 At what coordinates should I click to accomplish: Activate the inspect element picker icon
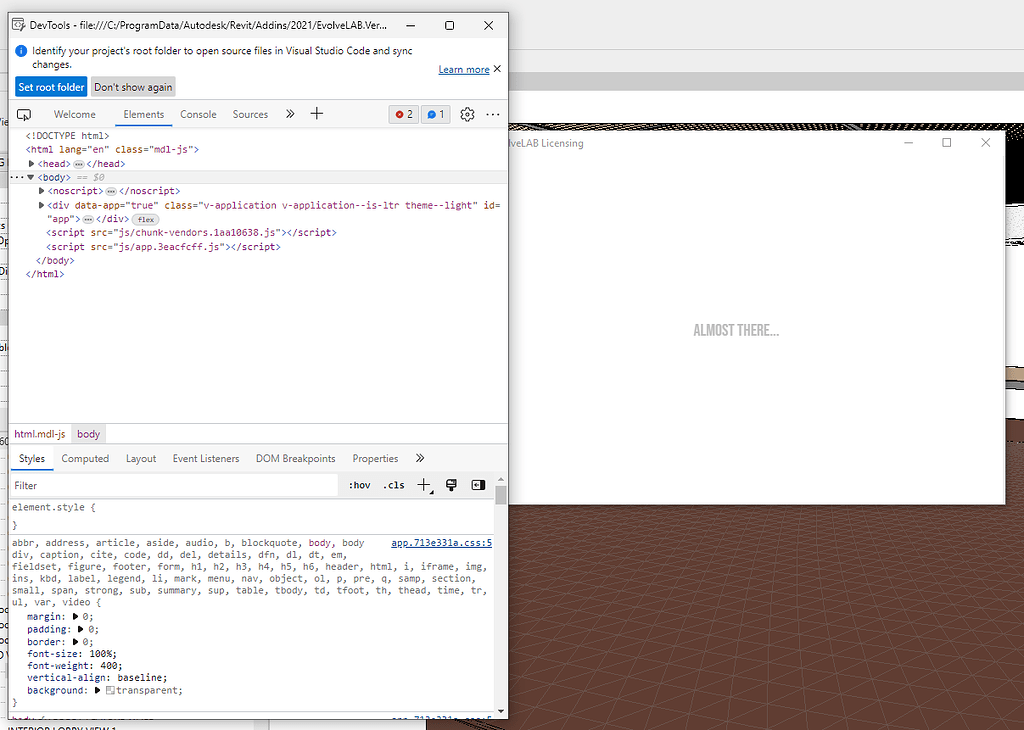25,115
